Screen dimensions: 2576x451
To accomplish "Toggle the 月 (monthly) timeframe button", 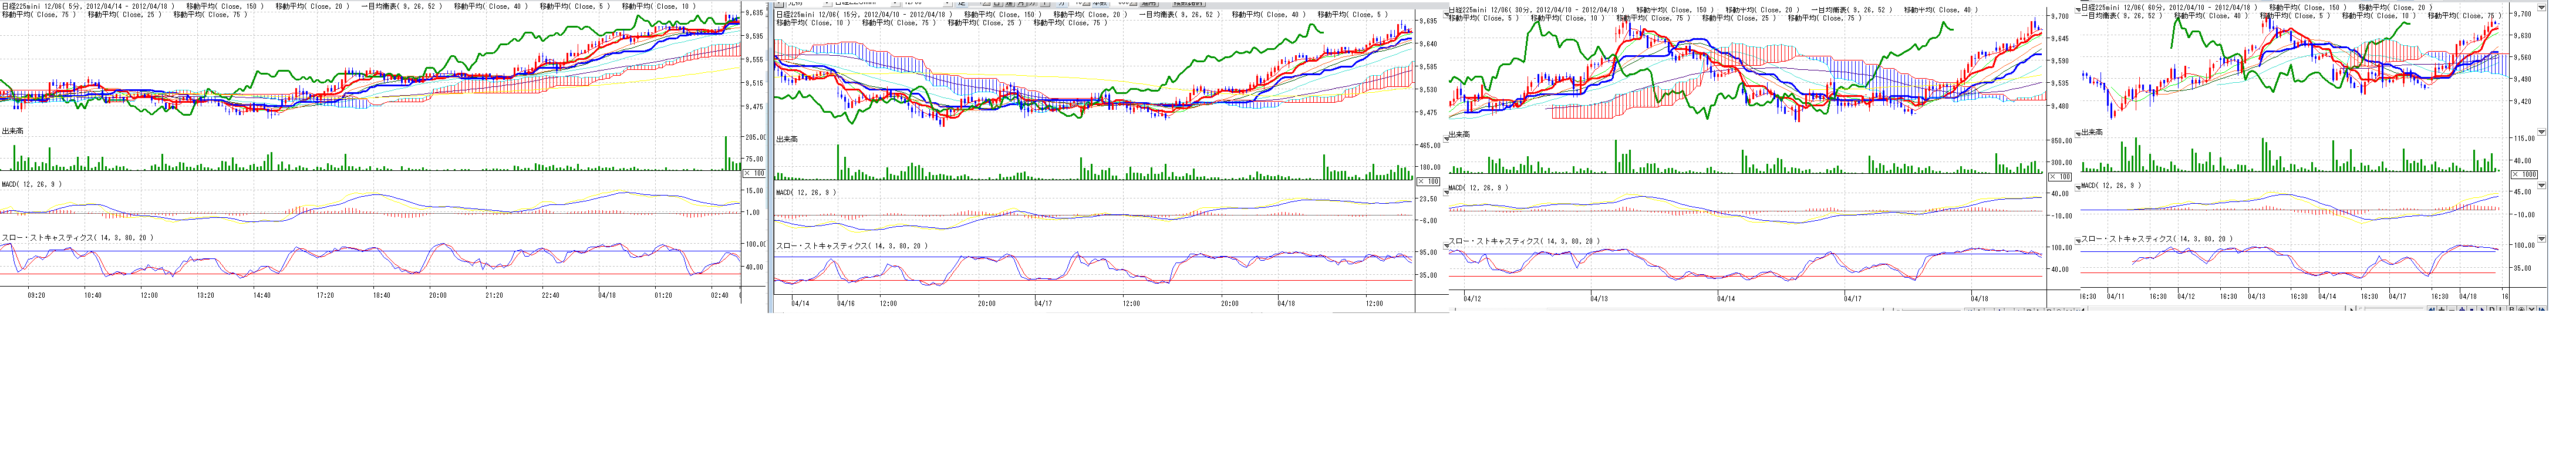I will (1021, 3).
